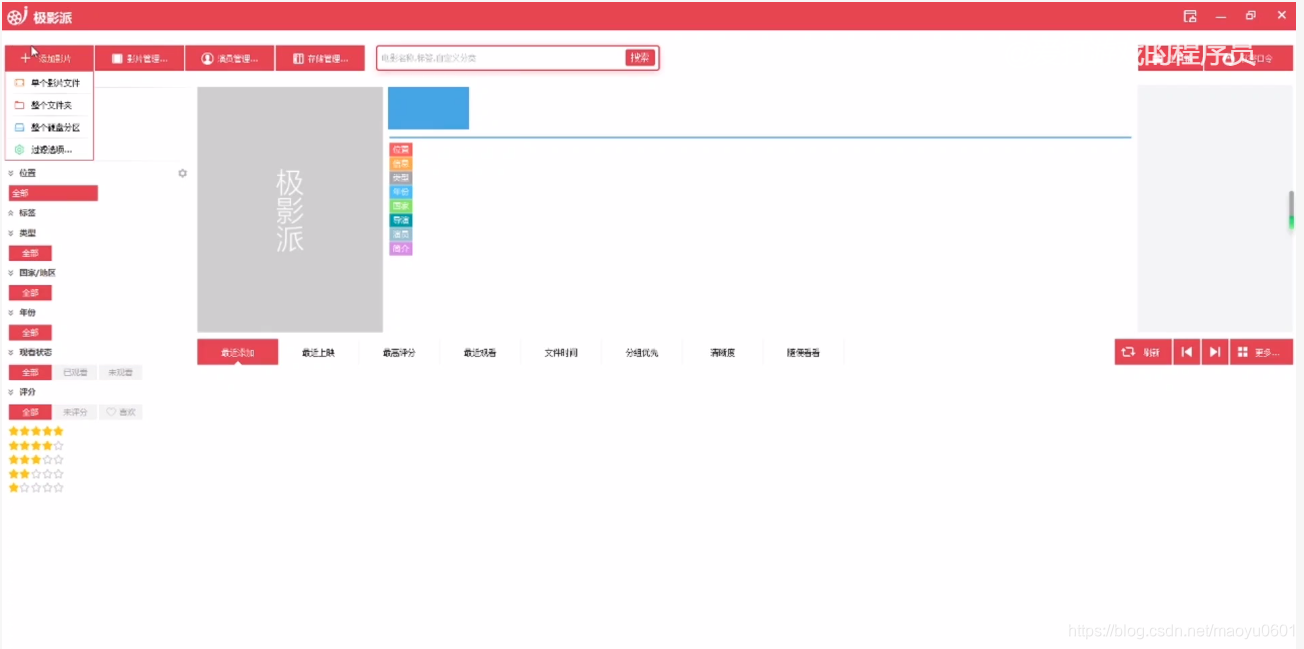Collapse the 观看状态 watch status section

point(11,352)
